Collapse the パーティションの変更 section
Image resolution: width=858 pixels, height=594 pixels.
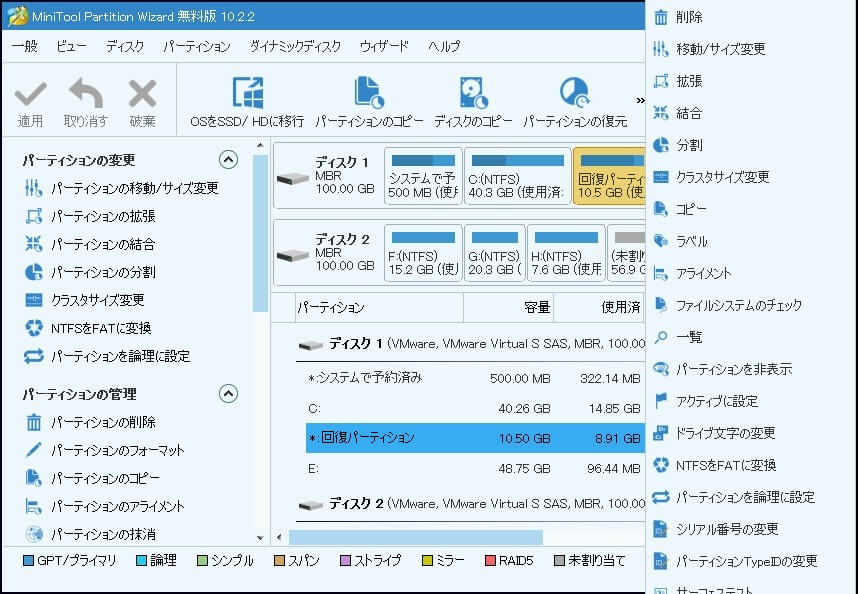228,160
